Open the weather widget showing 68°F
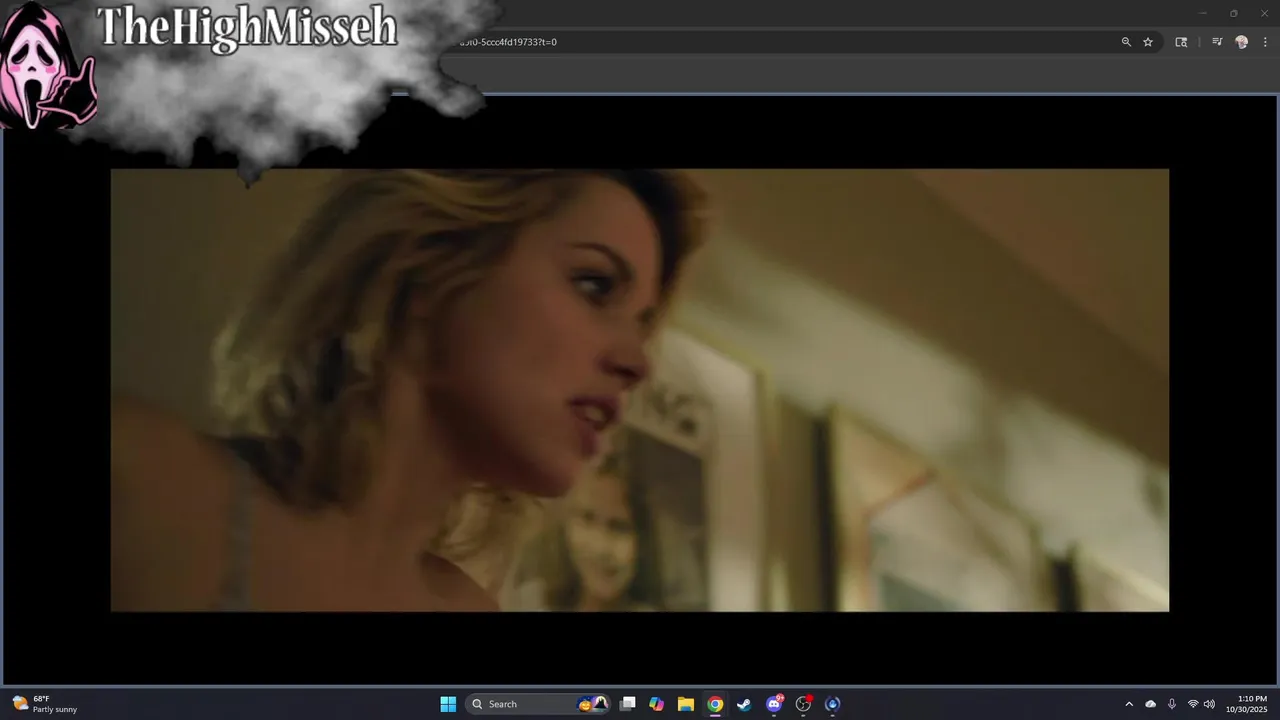Screen dimensions: 1280x720 coord(45,704)
